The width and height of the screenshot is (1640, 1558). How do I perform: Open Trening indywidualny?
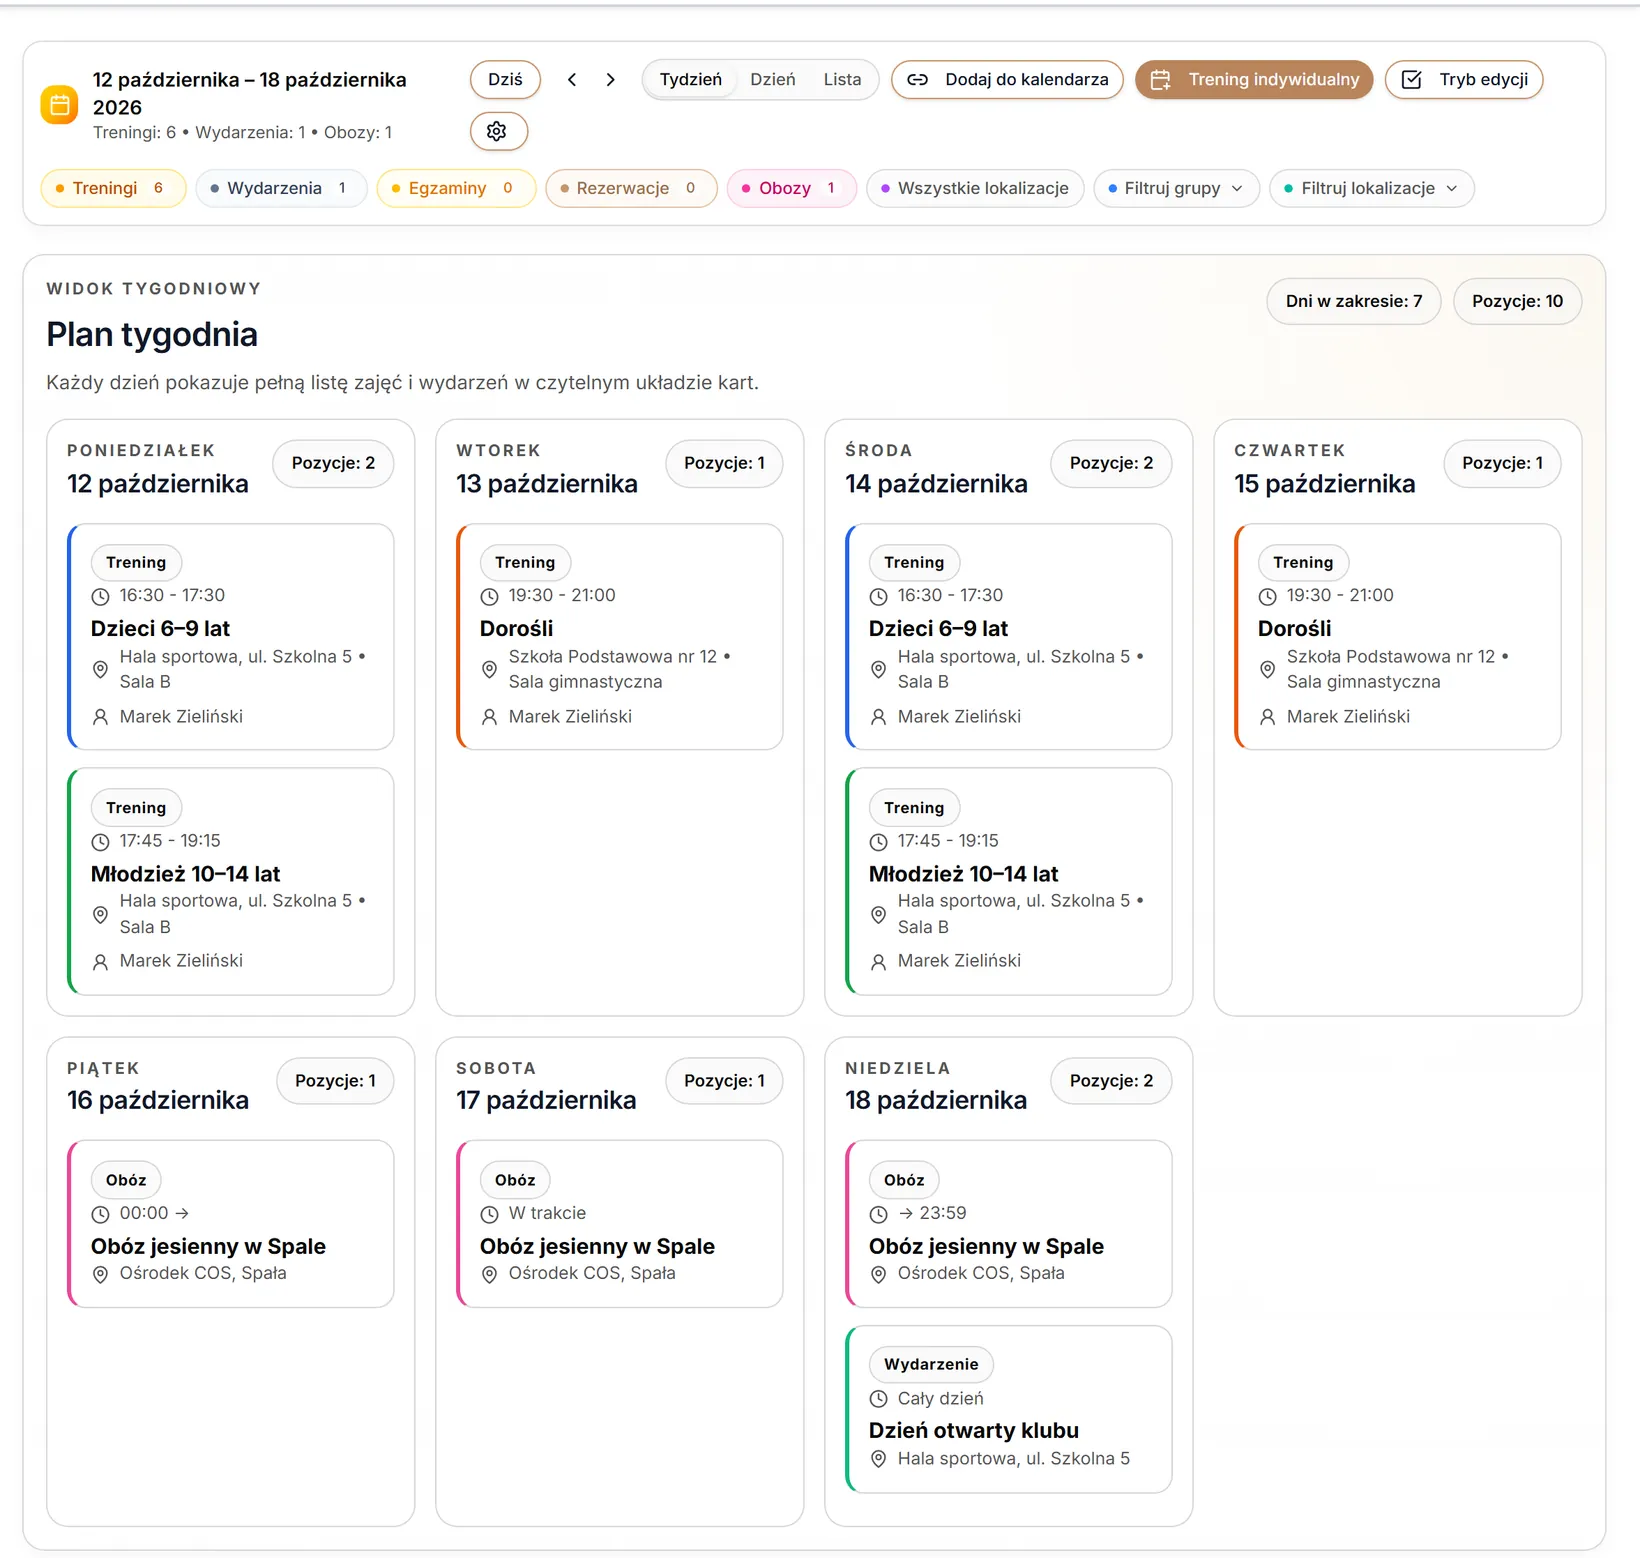click(1254, 80)
